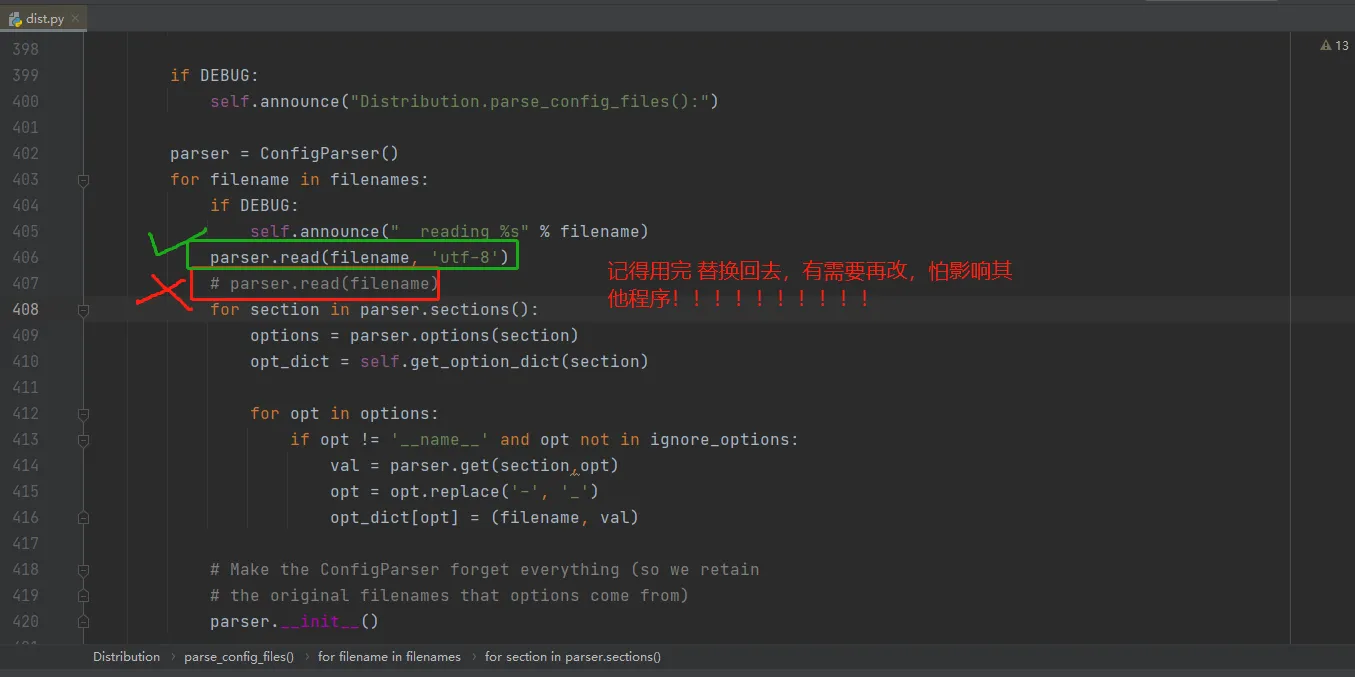Click the 'reading %s' string on line 405
Viewport: 1355px width, 677px height.
[x=459, y=232]
